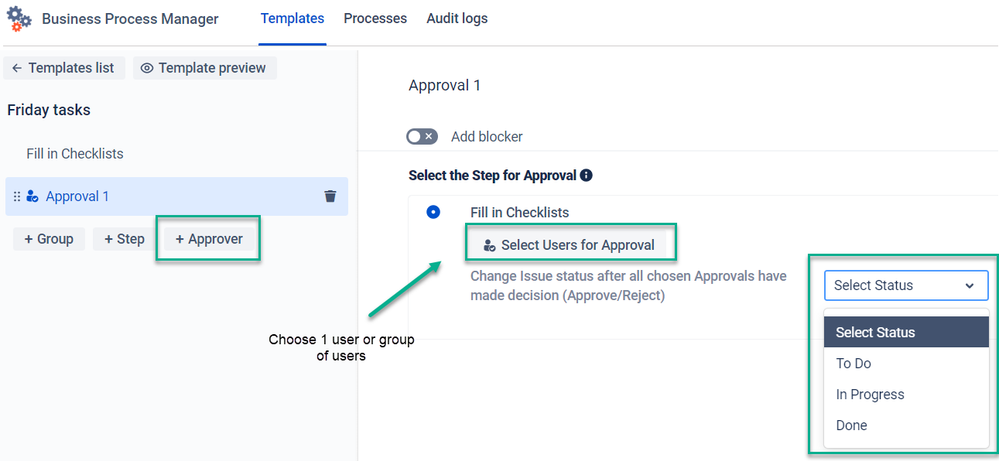Add a new Approver
The height and width of the screenshot is (461, 999).
pos(209,239)
